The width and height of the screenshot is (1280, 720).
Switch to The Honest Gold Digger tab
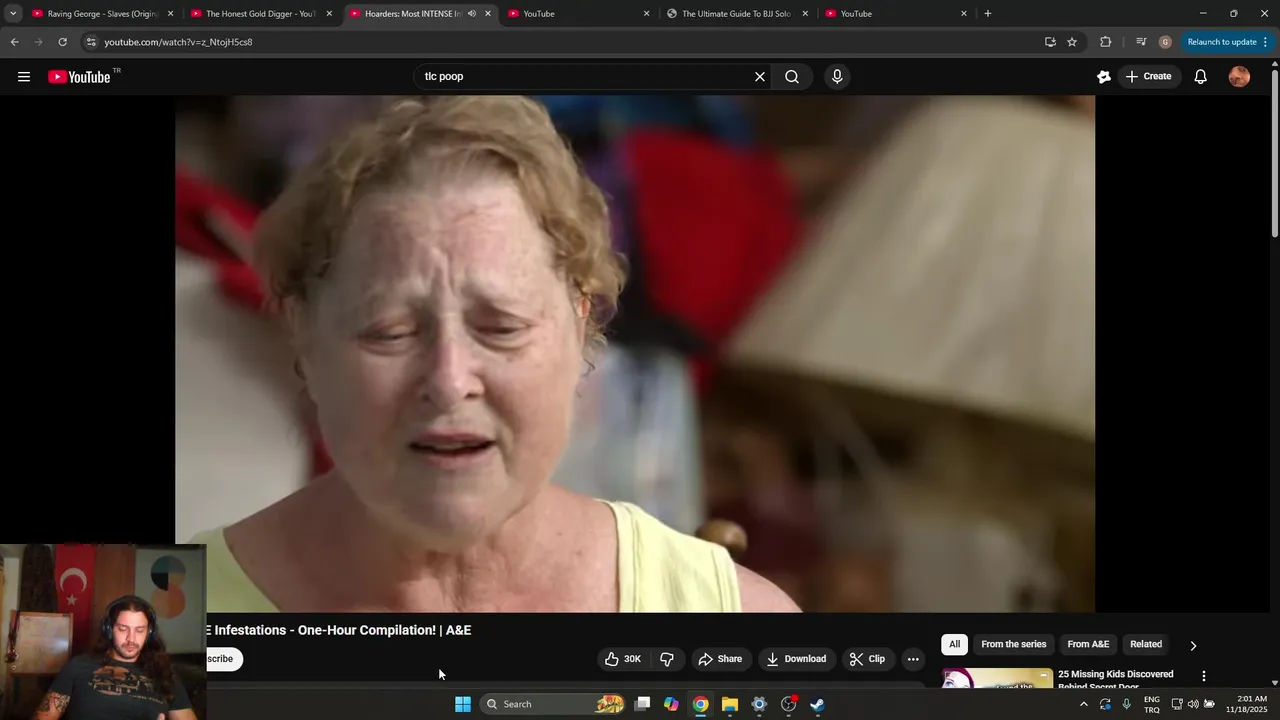click(x=260, y=14)
